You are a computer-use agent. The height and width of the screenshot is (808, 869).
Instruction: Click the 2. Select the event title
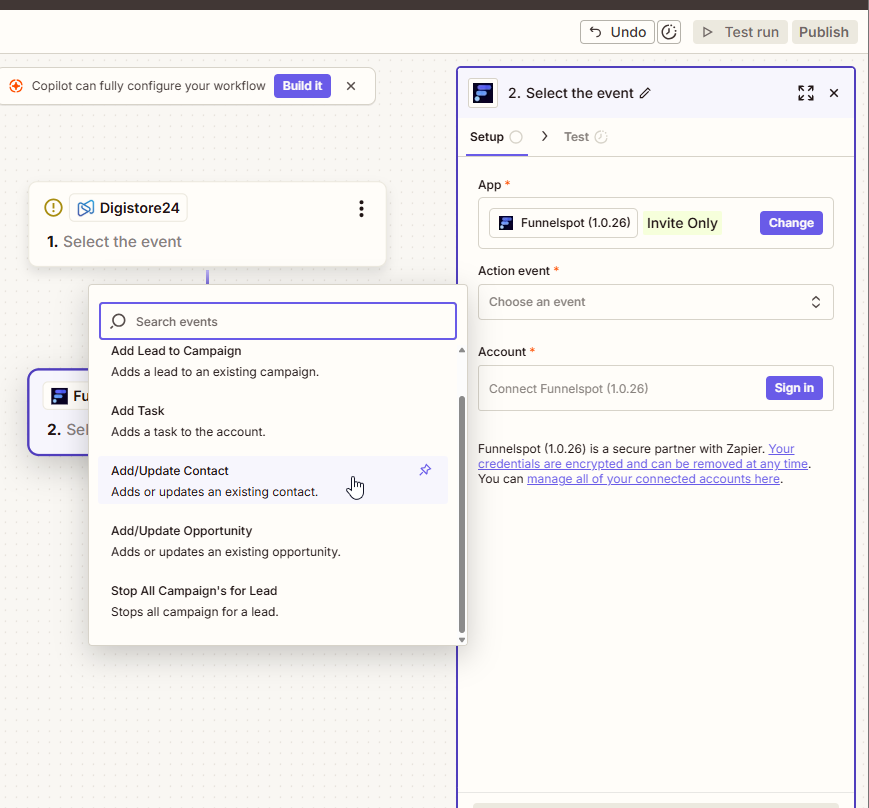(x=570, y=93)
